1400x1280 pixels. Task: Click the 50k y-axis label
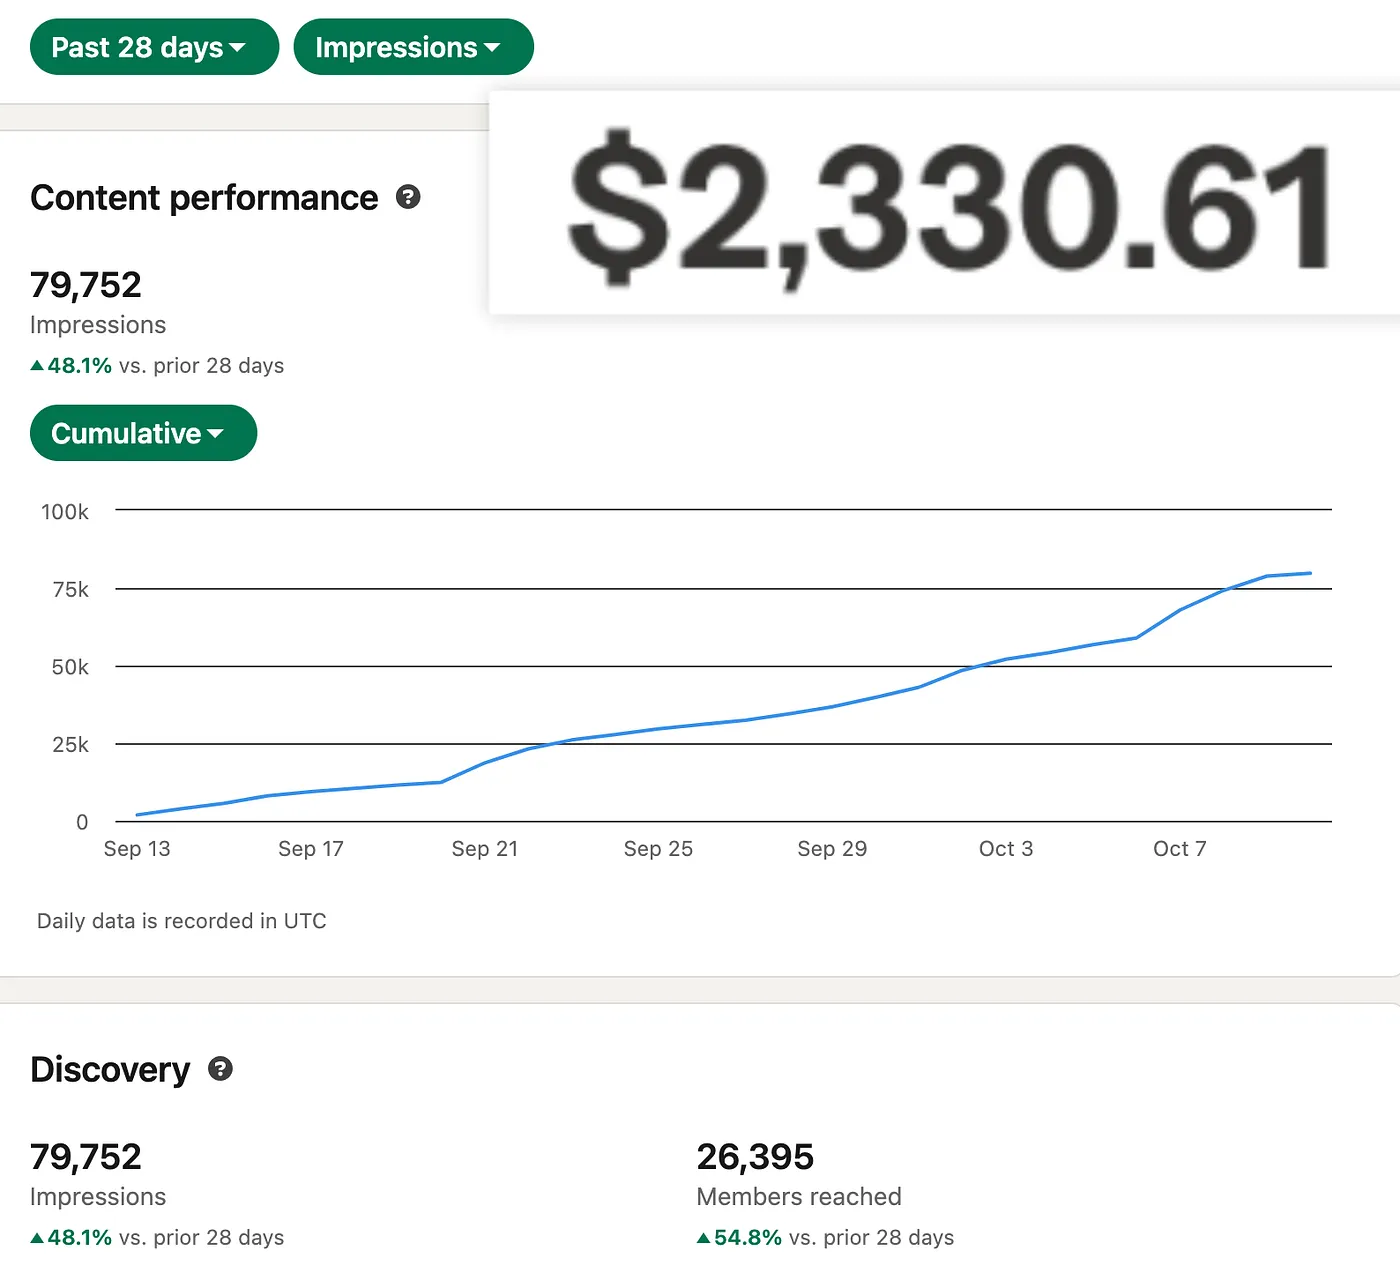point(70,667)
